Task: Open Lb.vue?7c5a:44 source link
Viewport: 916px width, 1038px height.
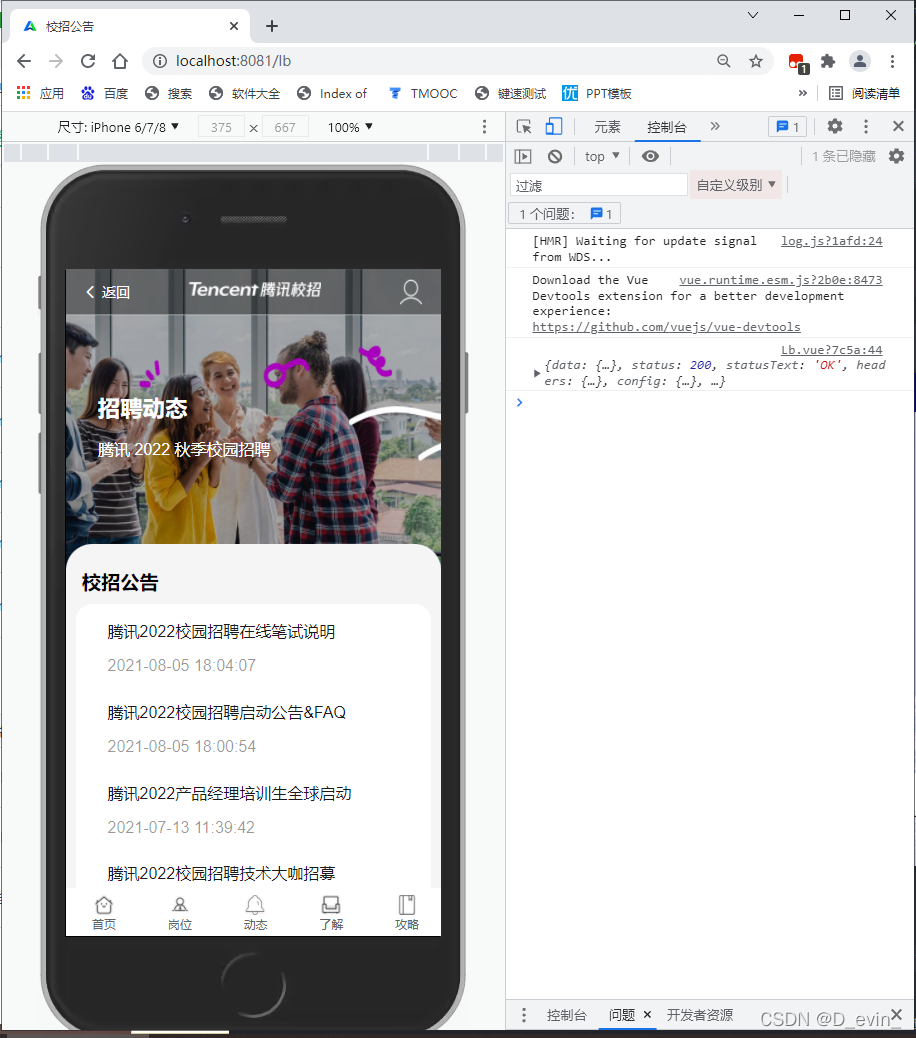Action: click(x=831, y=350)
